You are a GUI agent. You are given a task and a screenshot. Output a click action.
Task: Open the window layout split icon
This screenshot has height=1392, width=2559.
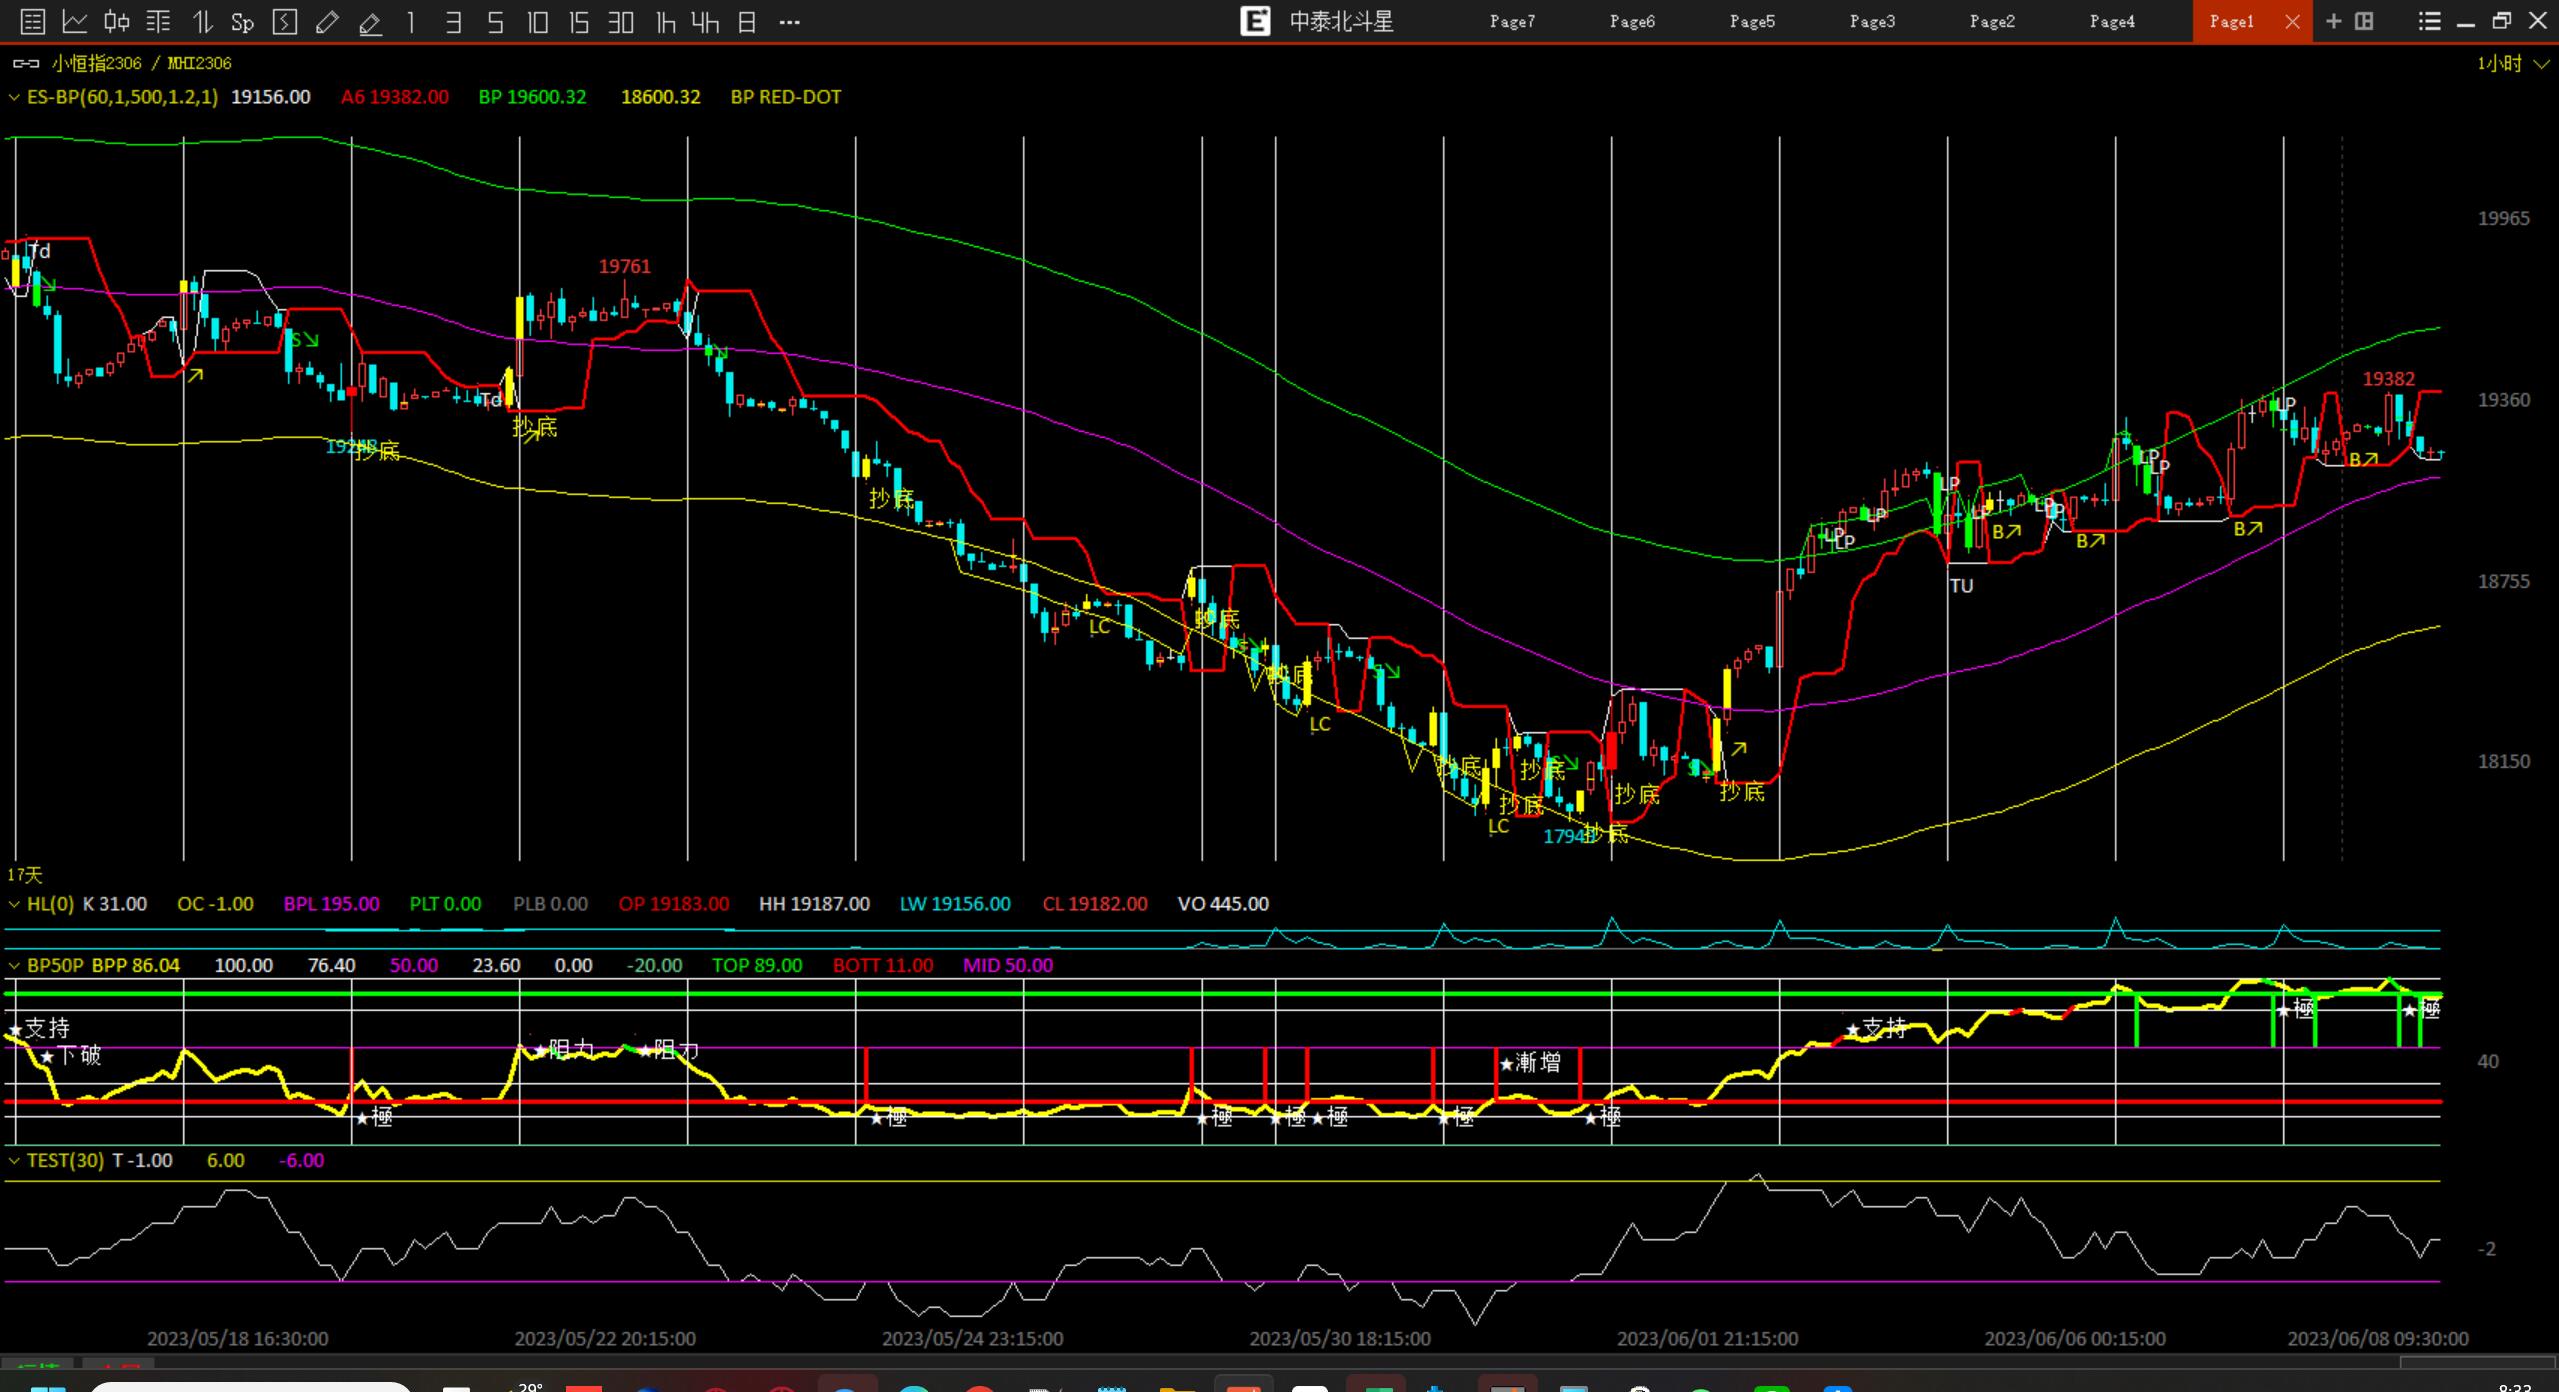click(x=2365, y=21)
